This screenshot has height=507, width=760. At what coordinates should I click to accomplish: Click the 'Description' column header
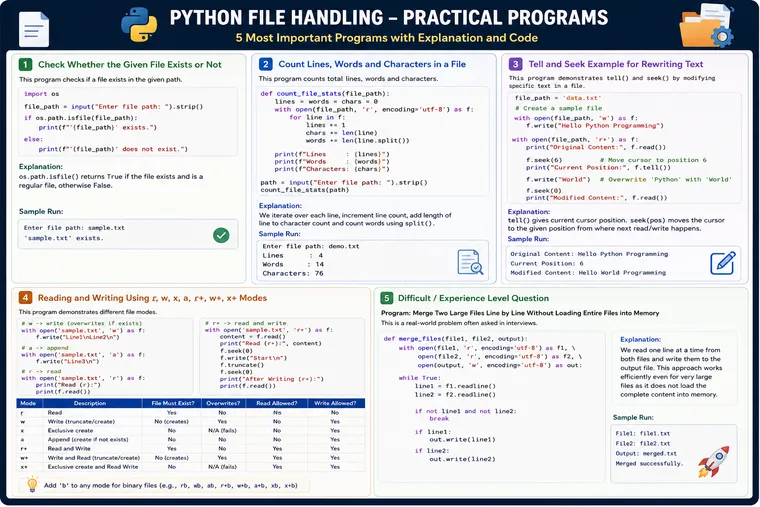(90, 403)
